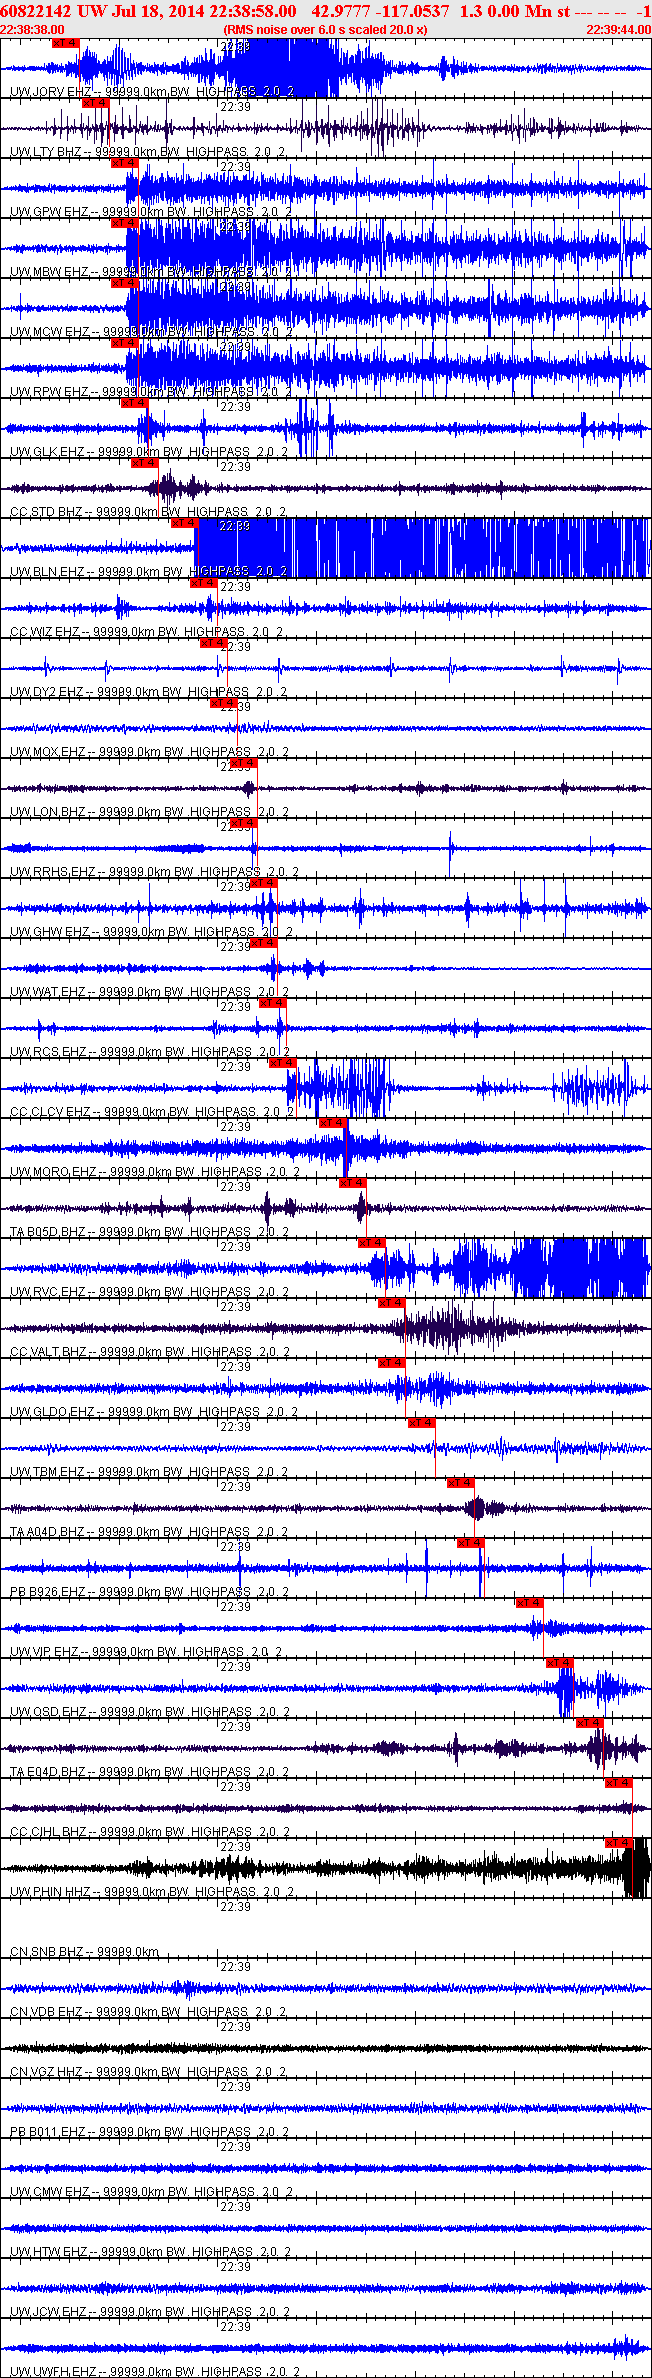The height and width of the screenshot is (2378, 652).
Task: Click the RMS noise scaling note
Action: (326, 30)
